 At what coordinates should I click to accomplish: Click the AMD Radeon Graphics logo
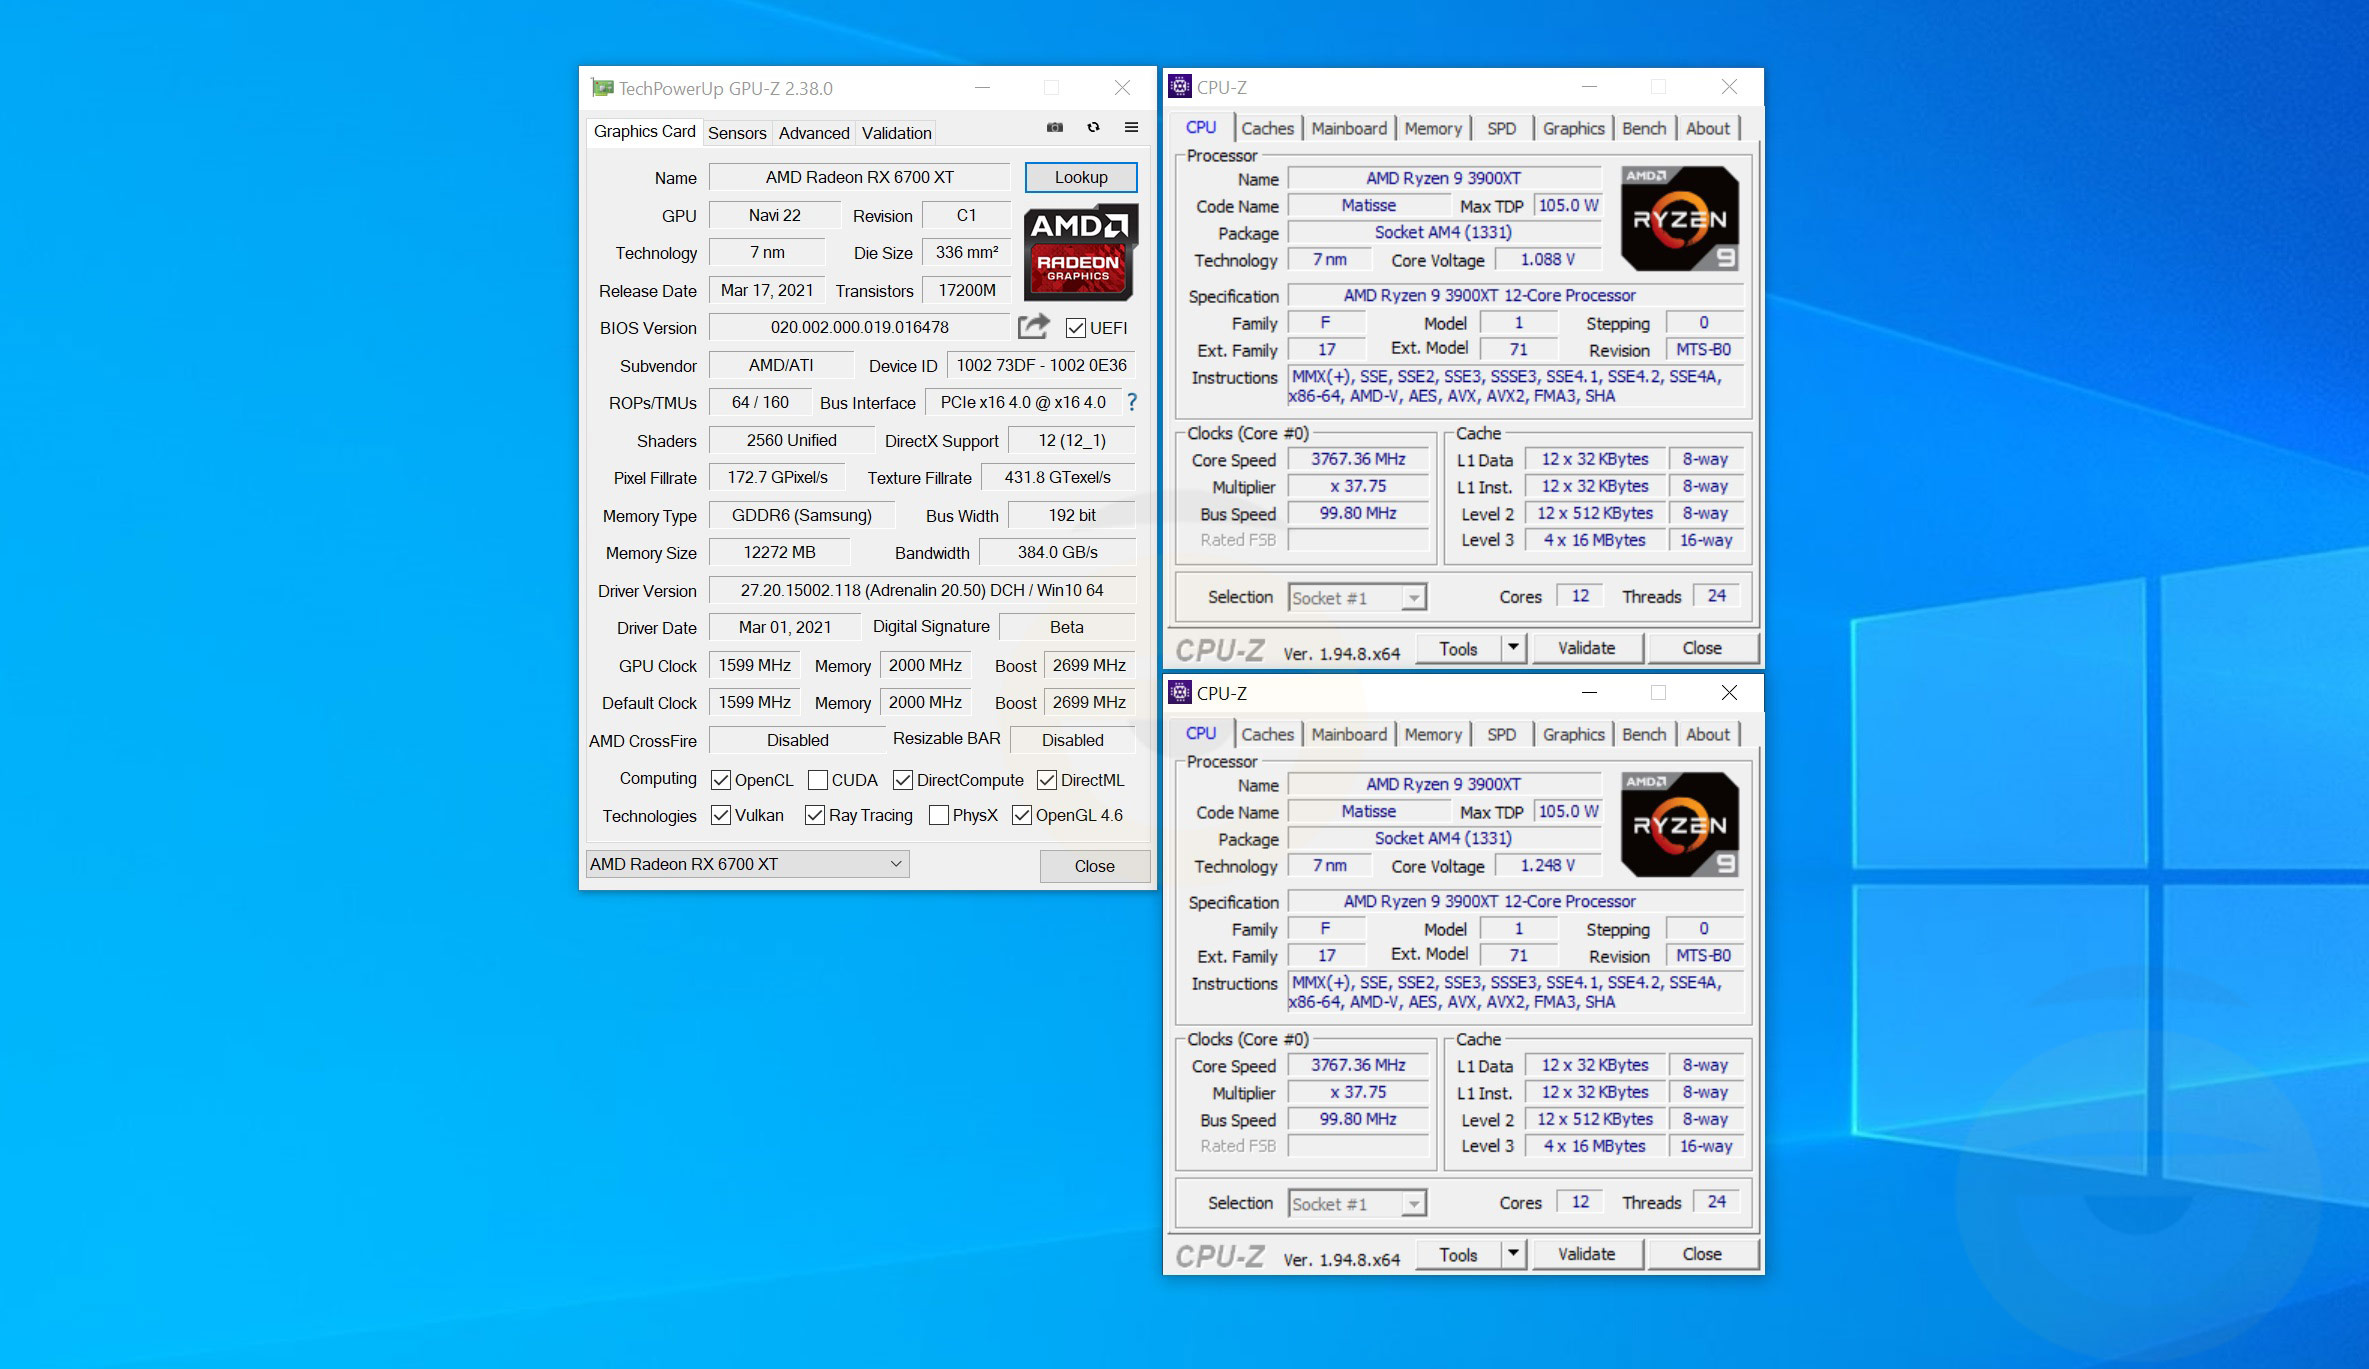click(1080, 252)
